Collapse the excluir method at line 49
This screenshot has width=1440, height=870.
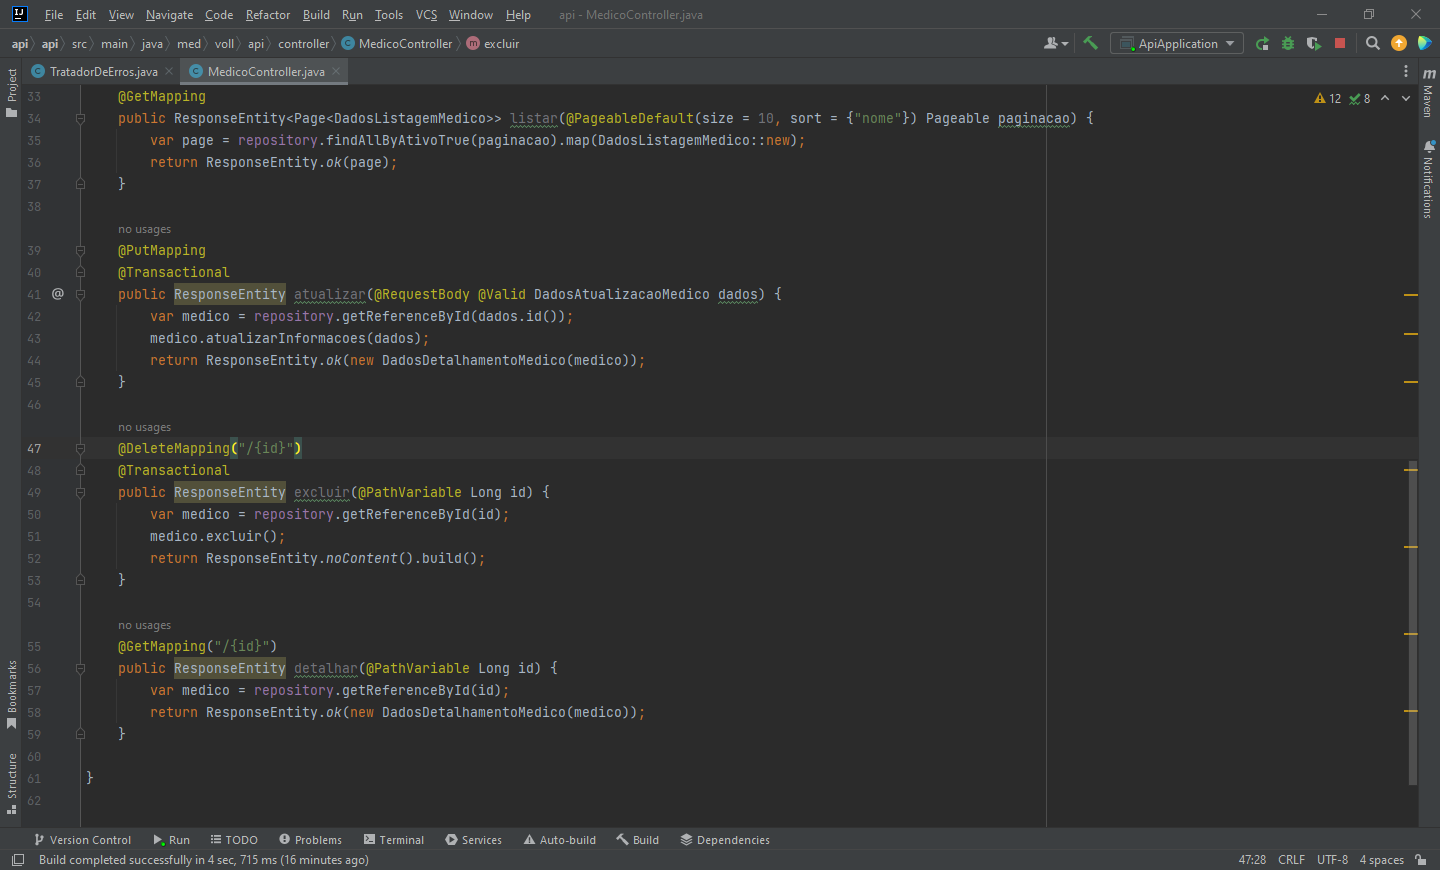click(80, 492)
